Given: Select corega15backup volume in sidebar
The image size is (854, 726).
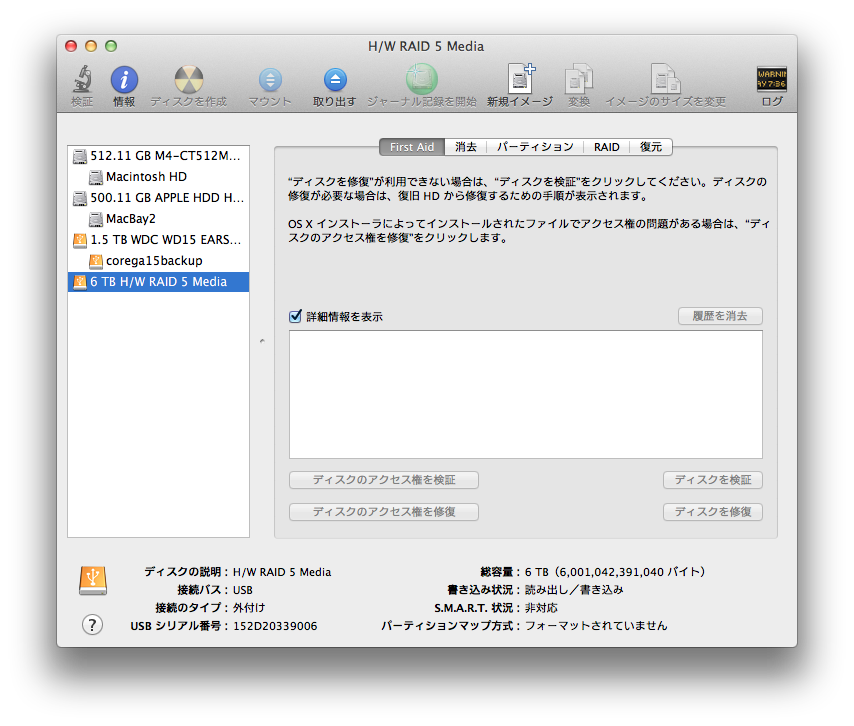Looking at the screenshot, I should [158, 261].
